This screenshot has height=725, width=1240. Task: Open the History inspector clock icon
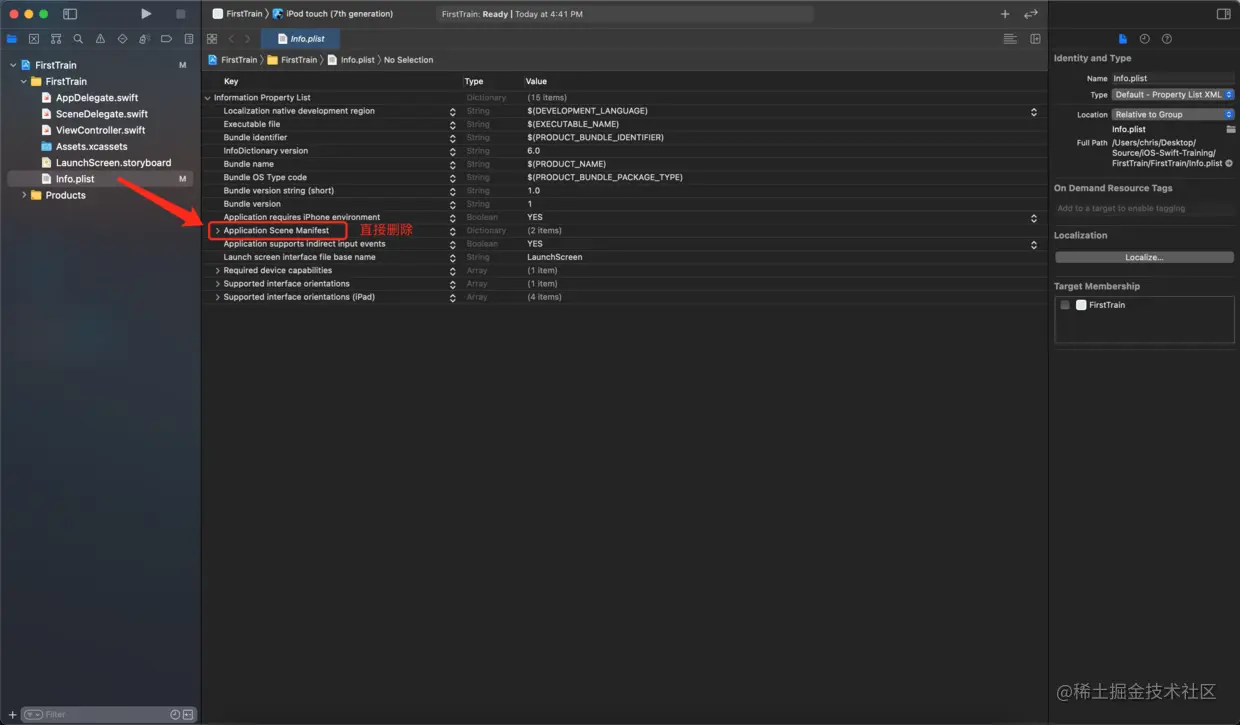1144,38
